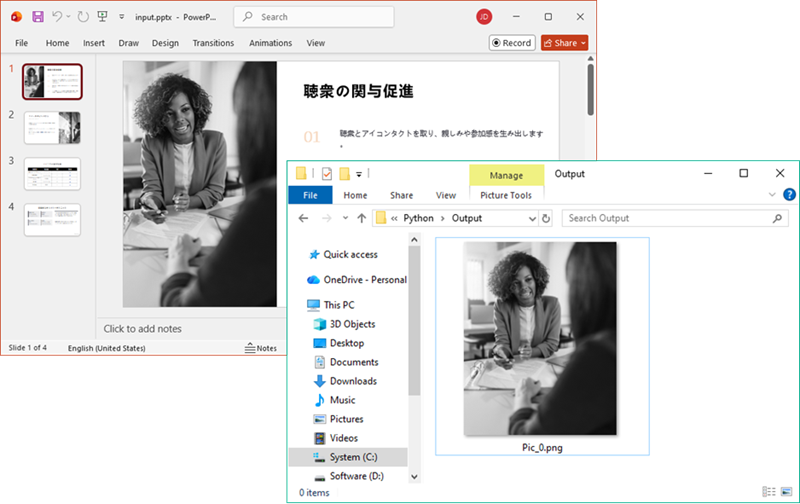The width and height of the screenshot is (800, 504).
Task: Open Downloads folder
Action: [345, 381]
